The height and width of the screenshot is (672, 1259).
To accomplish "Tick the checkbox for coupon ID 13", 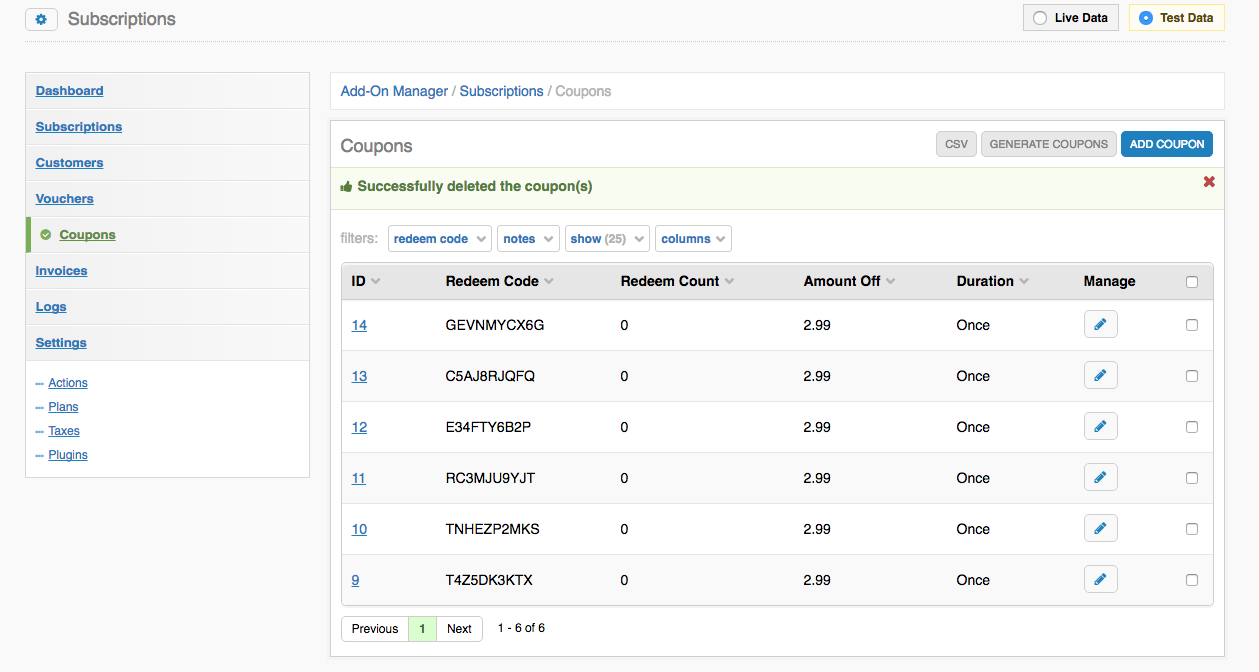I will click(x=1192, y=376).
